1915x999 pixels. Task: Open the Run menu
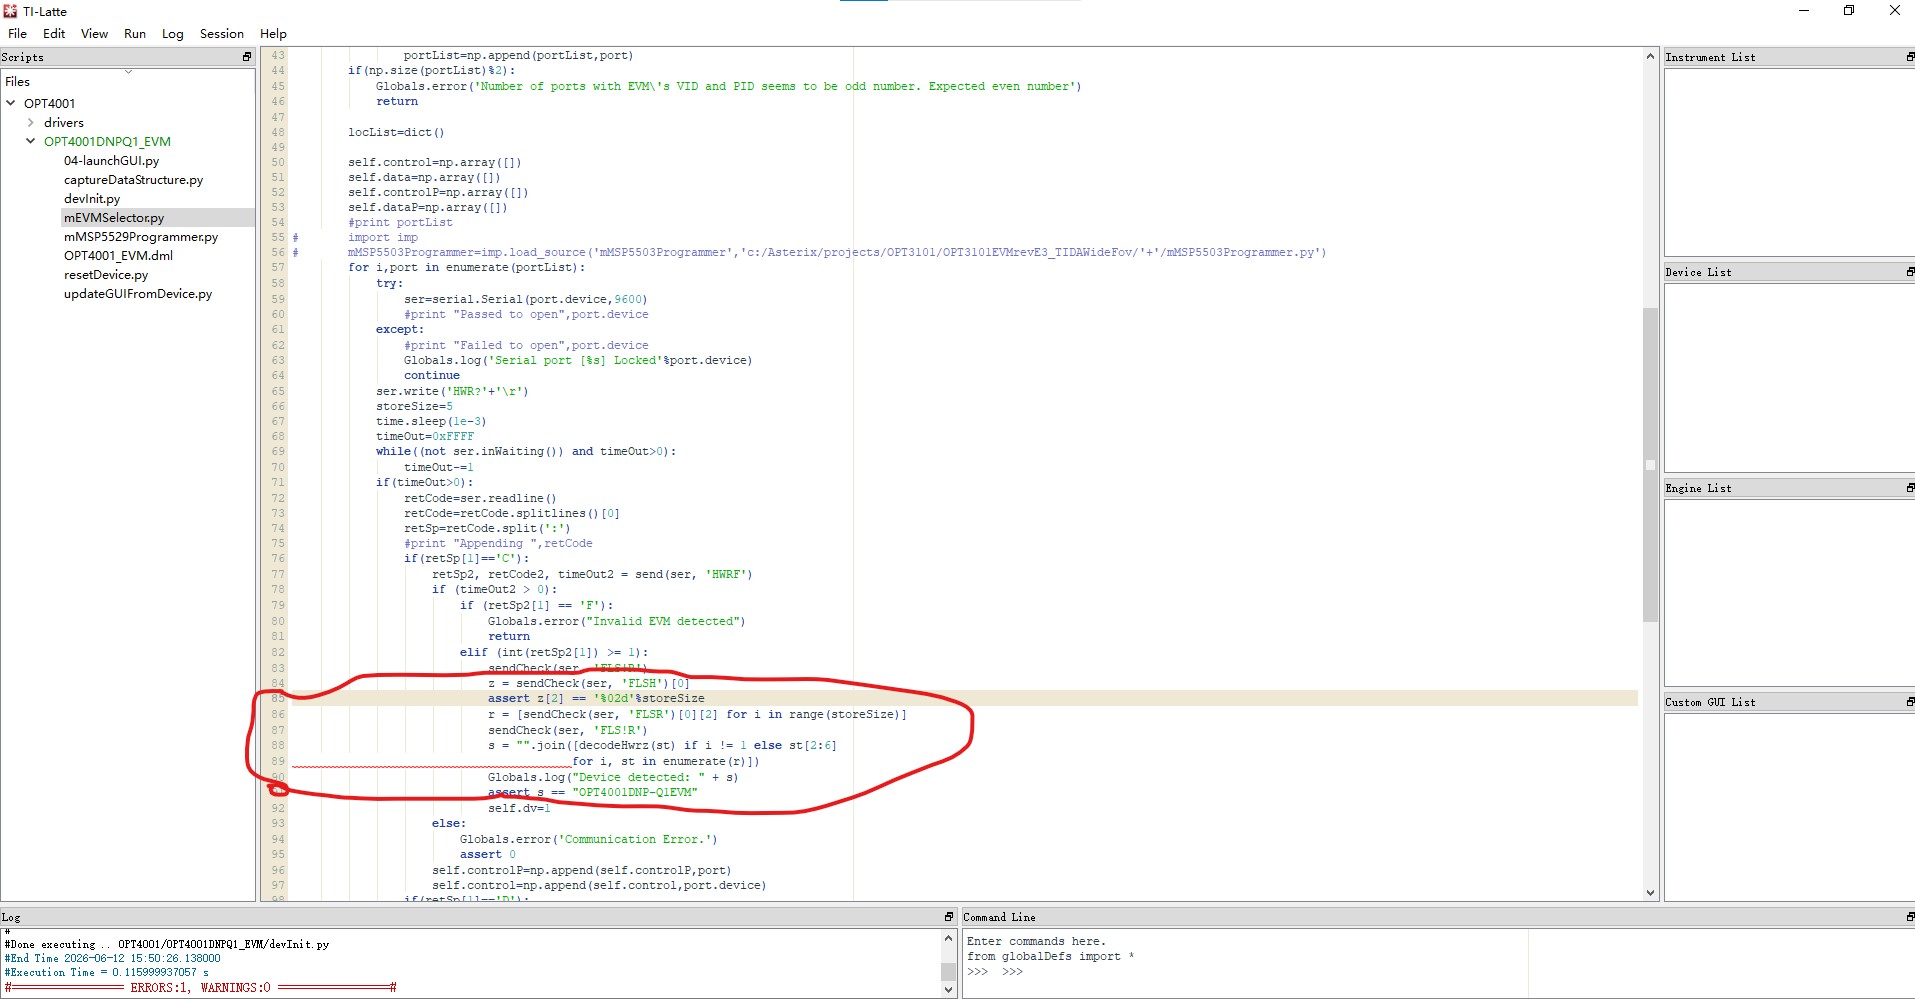135,33
